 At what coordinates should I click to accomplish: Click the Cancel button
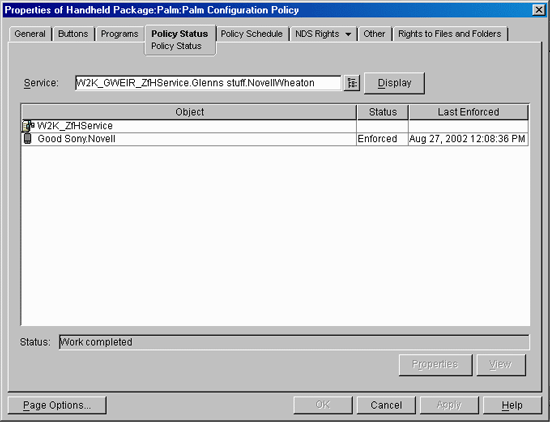pyautogui.click(x=386, y=405)
